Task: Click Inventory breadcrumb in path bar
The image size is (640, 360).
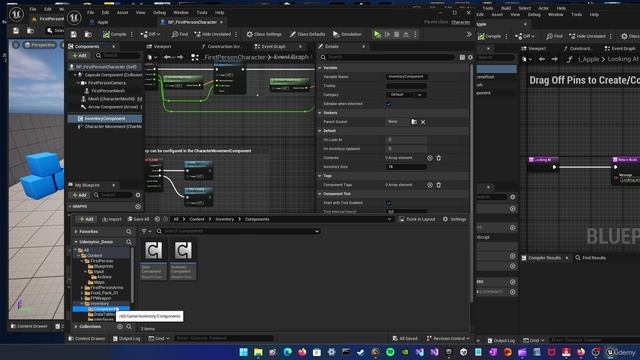Action: point(224,219)
